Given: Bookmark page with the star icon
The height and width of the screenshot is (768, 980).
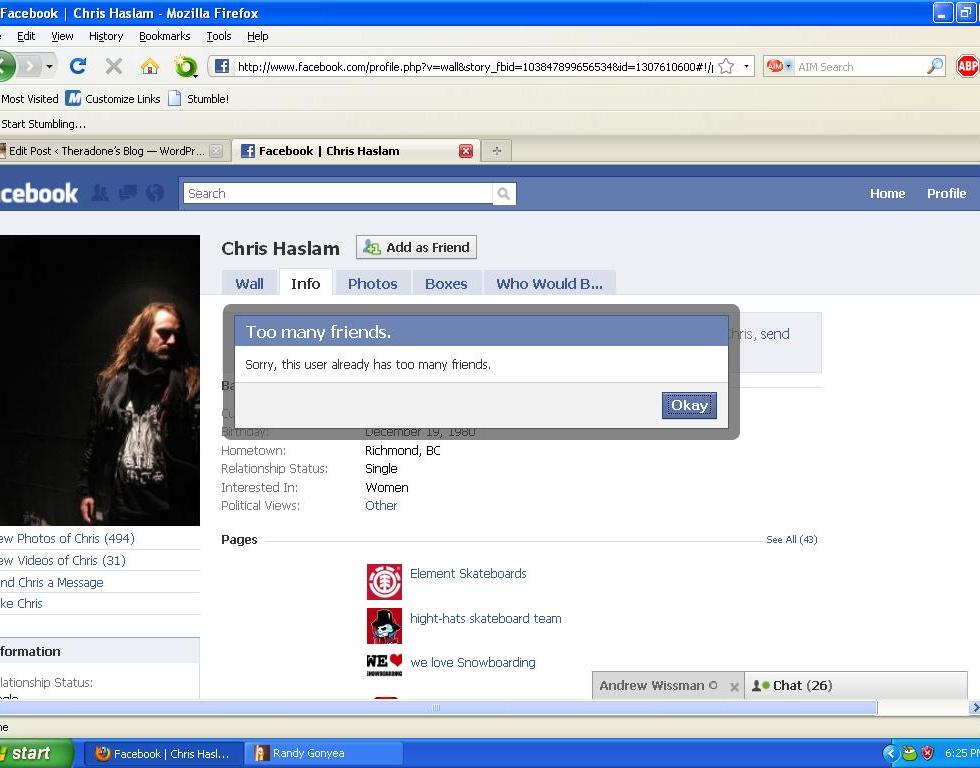Looking at the screenshot, I should [x=726, y=67].
